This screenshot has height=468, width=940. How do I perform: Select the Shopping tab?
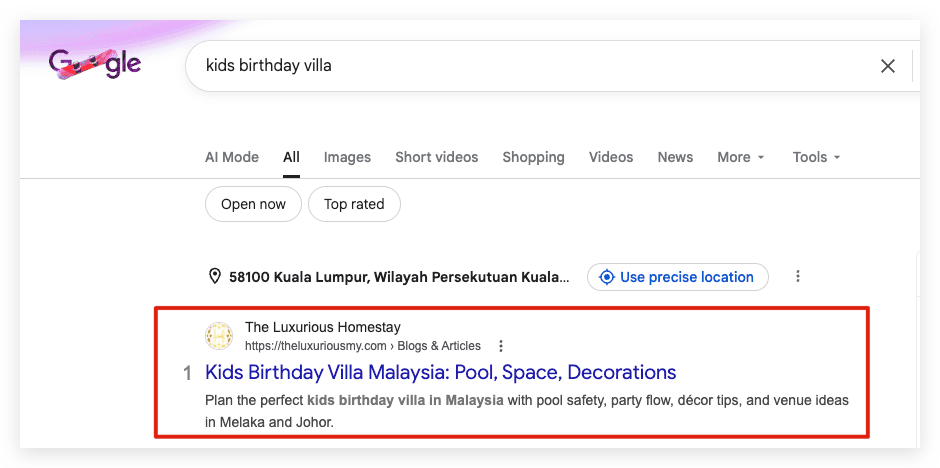(534, 157)
